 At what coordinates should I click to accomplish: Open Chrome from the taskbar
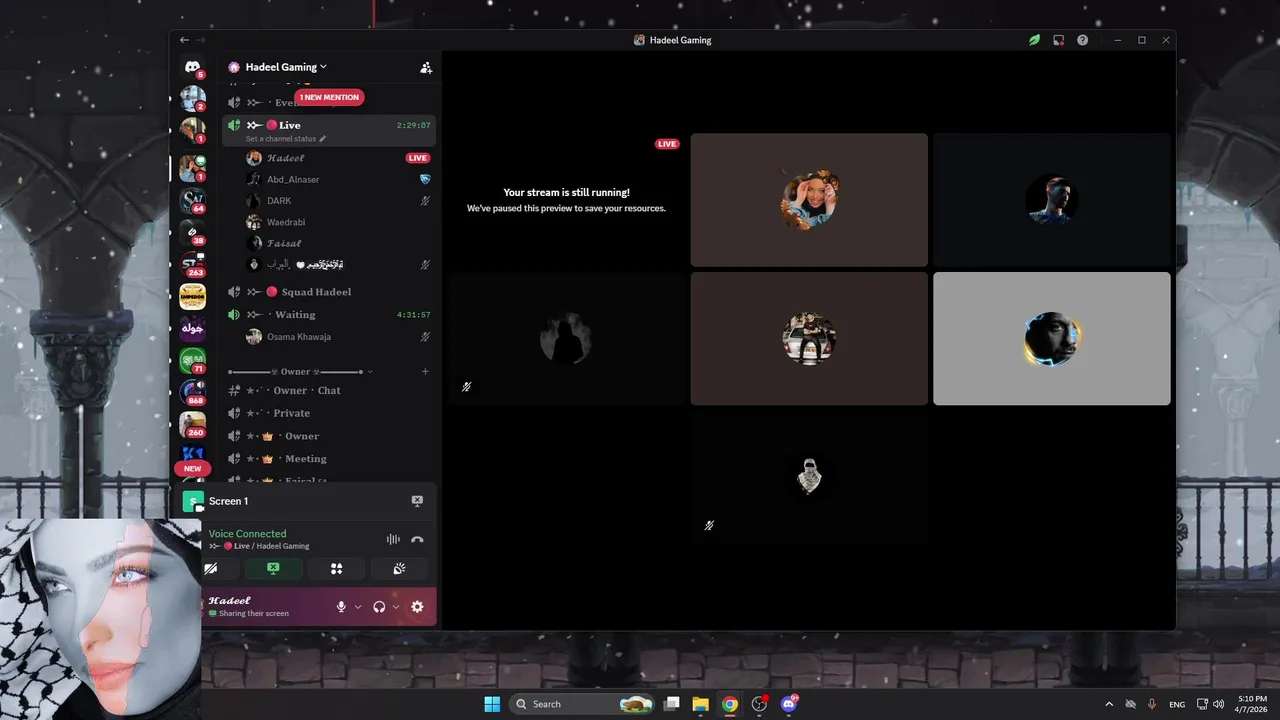click(730, 704)
